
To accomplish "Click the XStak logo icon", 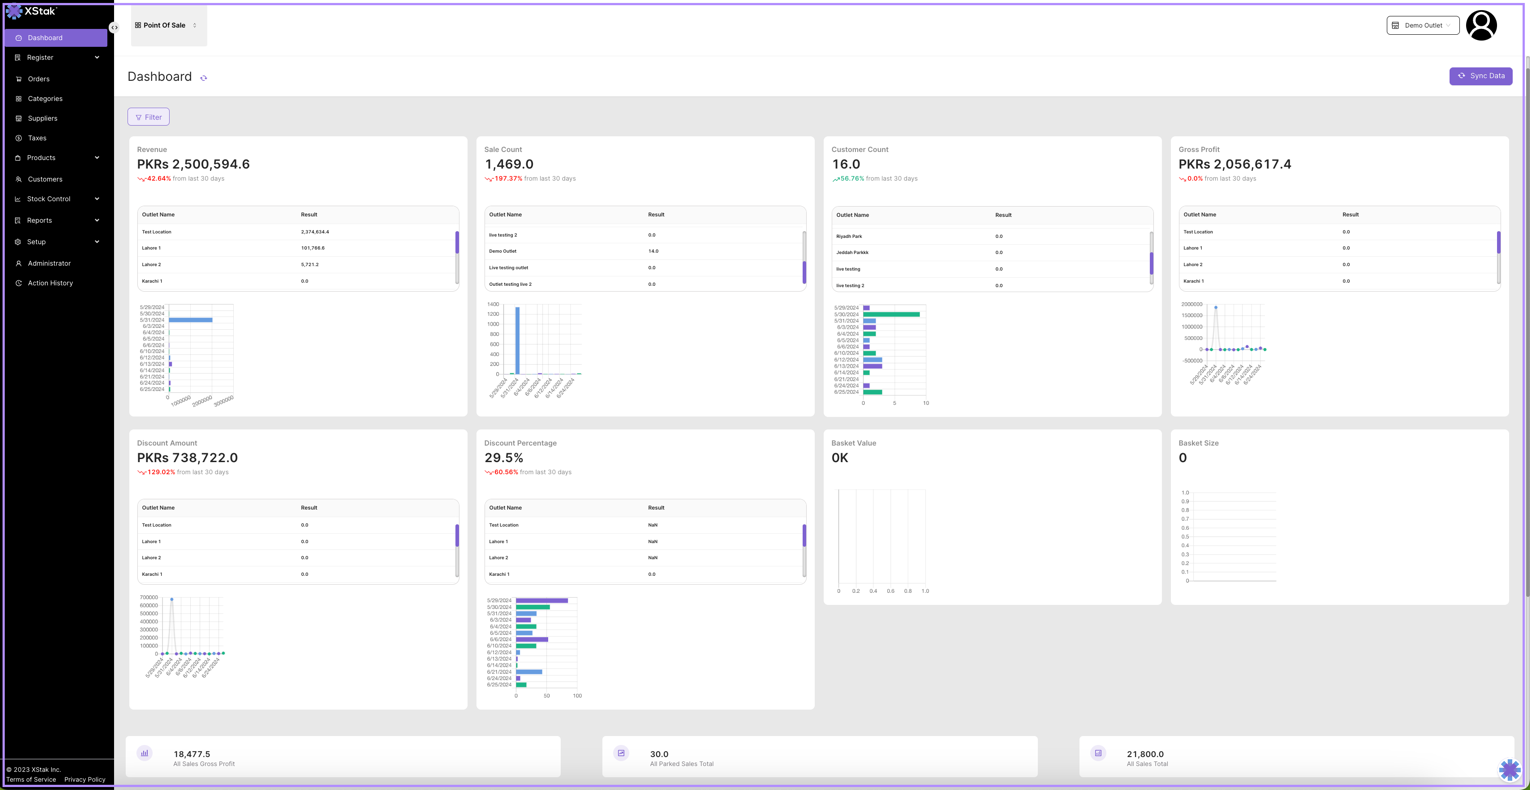I will [x=14, y=12].
